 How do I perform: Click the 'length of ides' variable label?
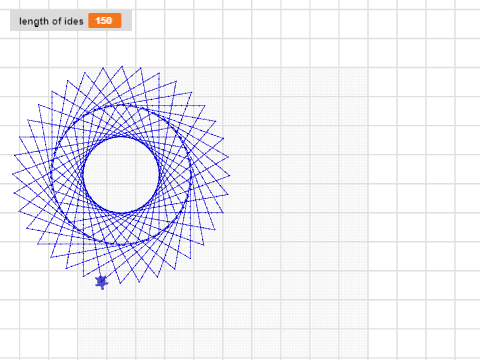(51, 21)
